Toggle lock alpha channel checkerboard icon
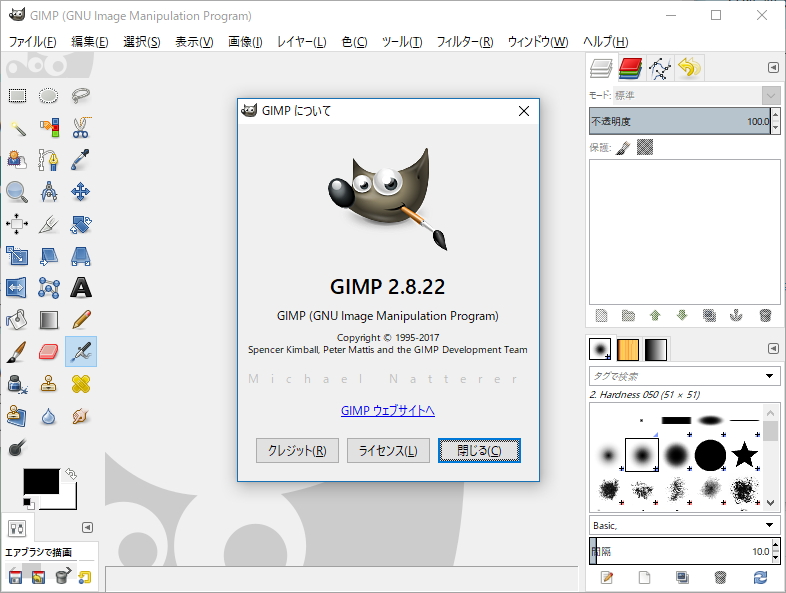 click(x=645, y=147)
